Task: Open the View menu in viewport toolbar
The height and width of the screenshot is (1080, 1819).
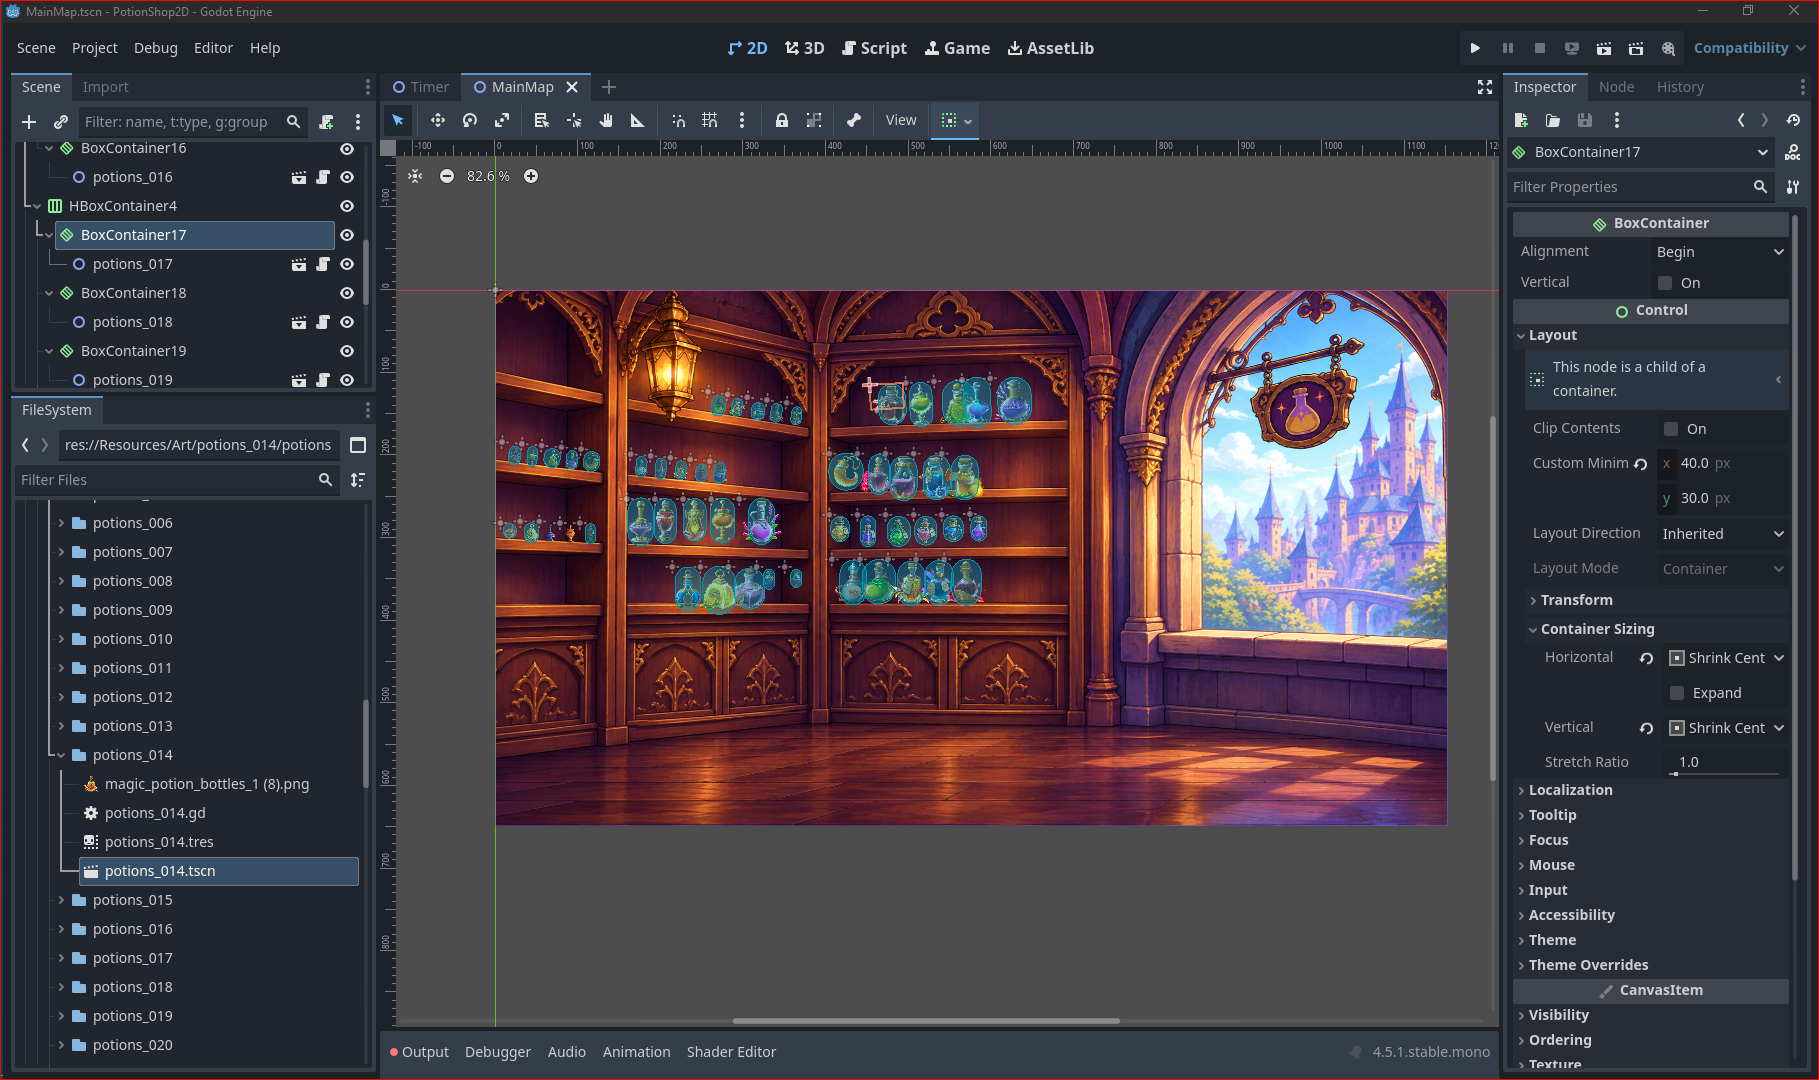Action: (901, 120)
